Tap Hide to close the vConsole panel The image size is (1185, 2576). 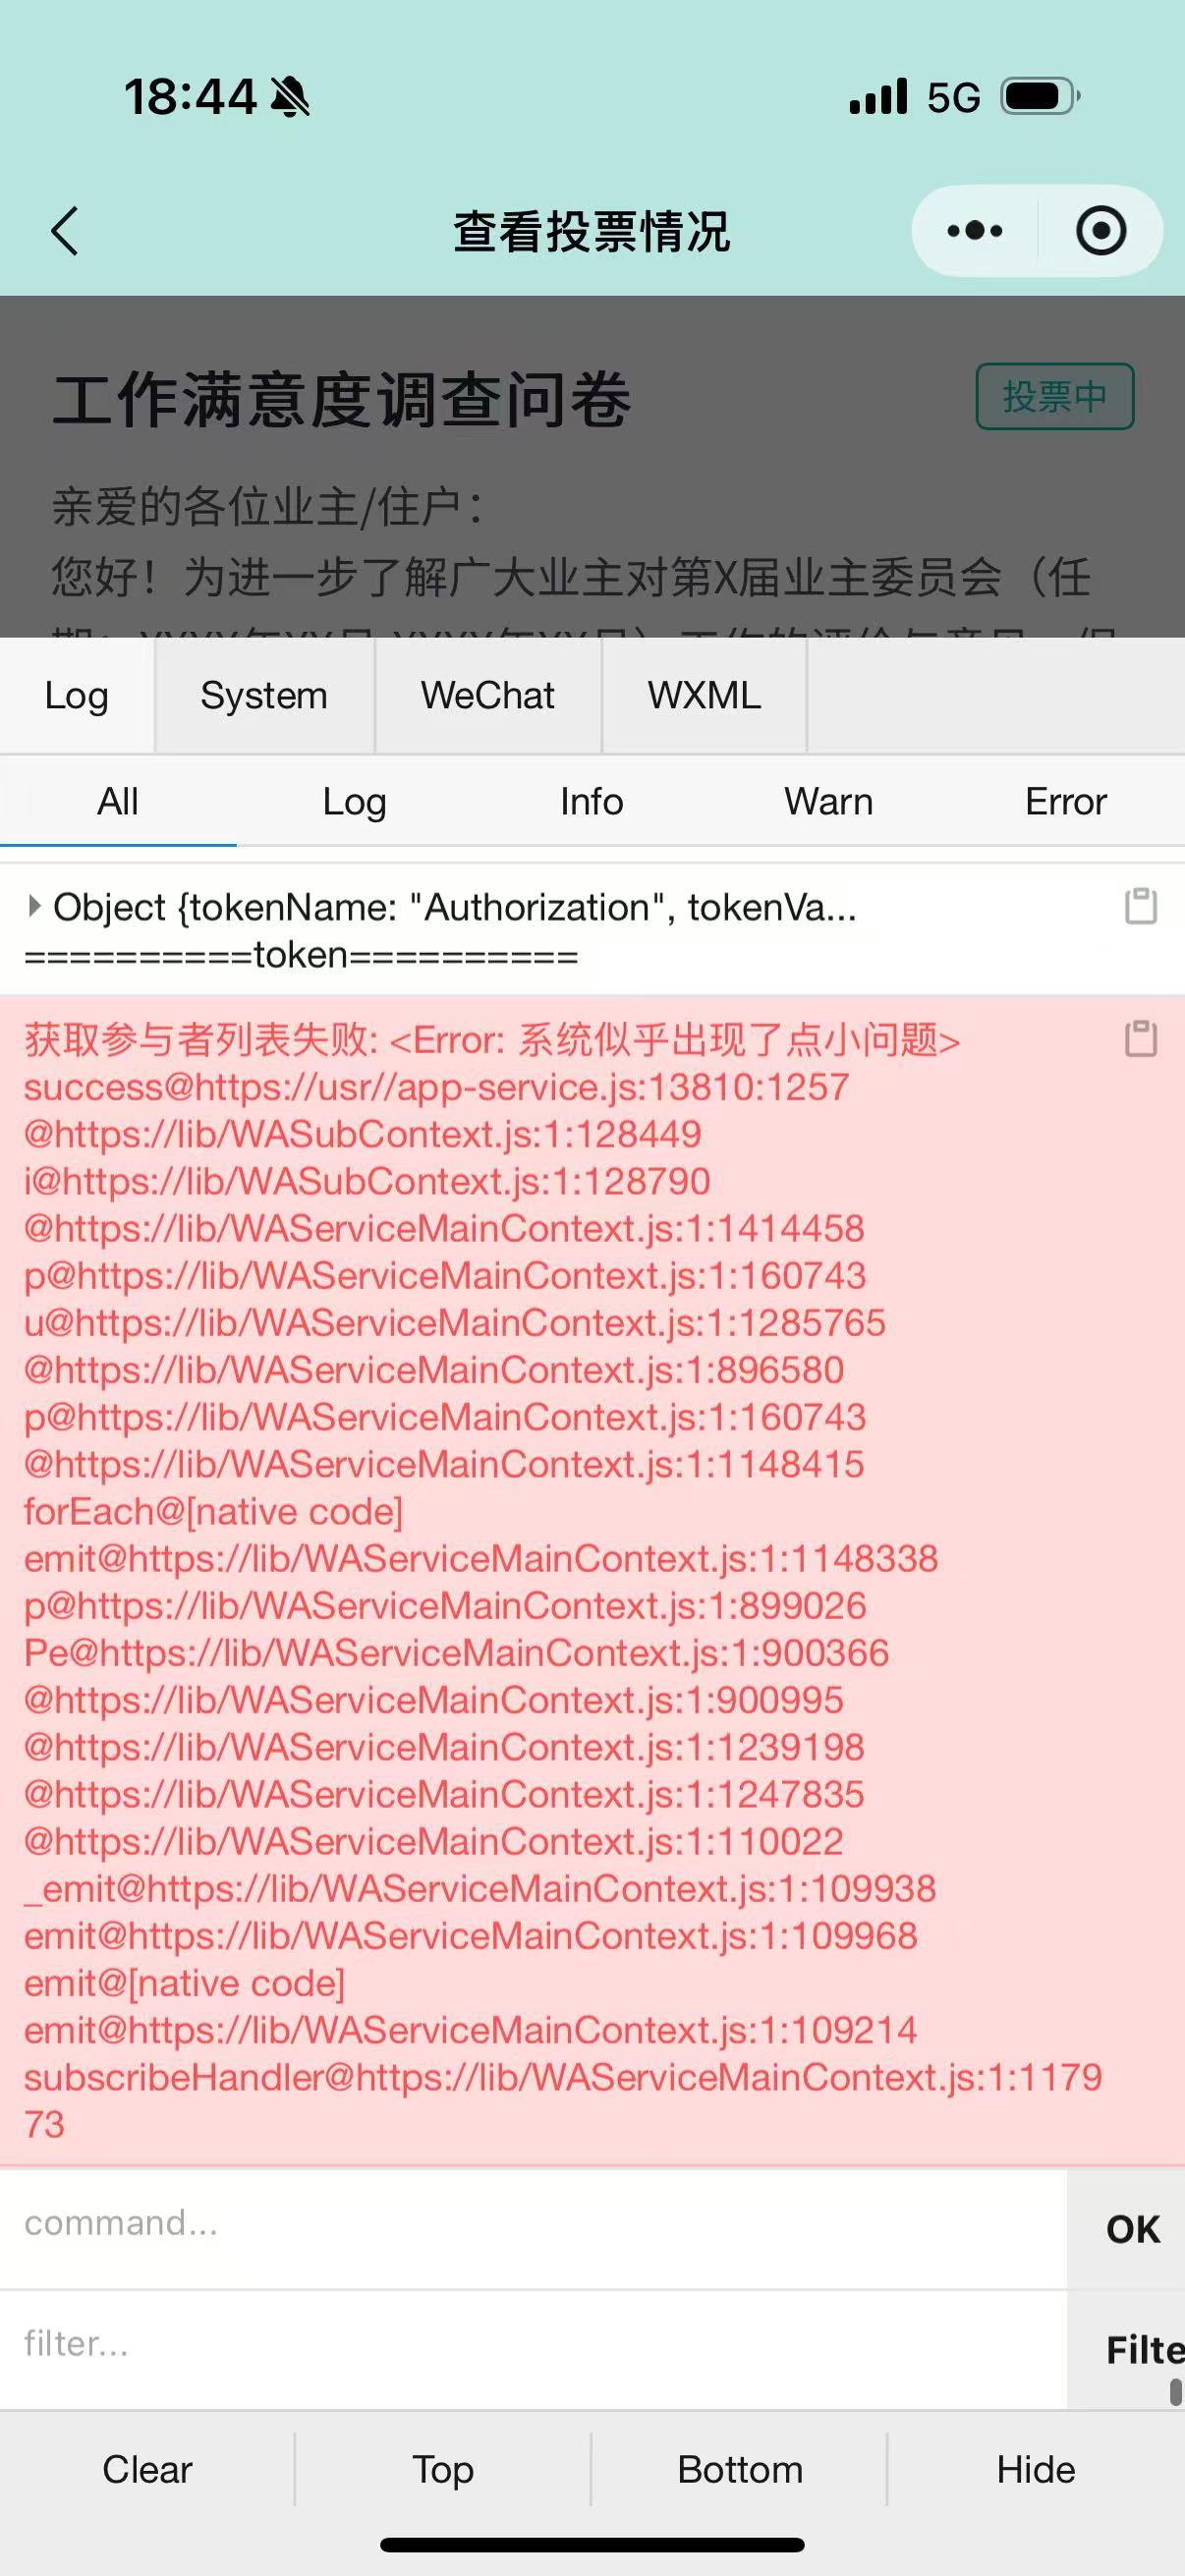tap(1035, 2469)
